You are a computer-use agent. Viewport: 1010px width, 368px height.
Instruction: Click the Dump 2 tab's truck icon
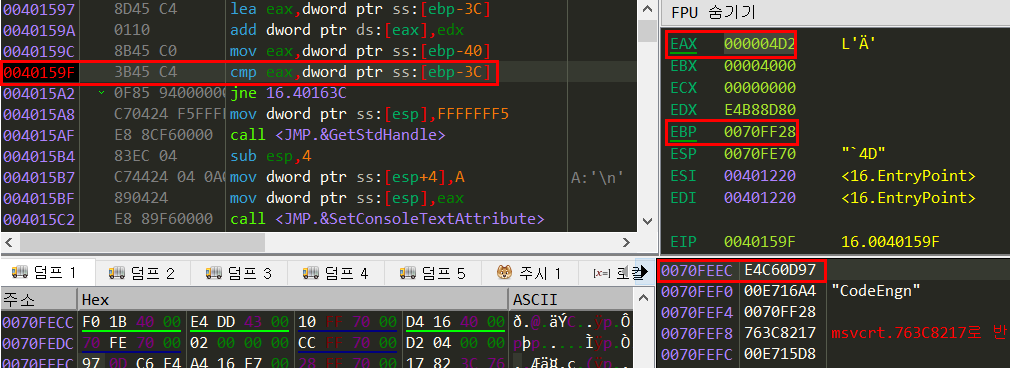116,273
